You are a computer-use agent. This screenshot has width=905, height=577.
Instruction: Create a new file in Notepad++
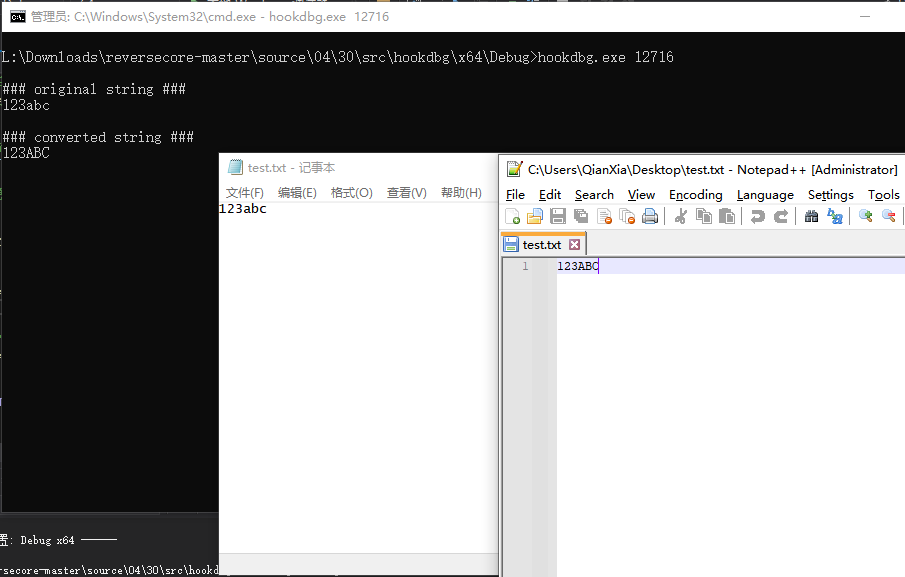click(512, 215)
